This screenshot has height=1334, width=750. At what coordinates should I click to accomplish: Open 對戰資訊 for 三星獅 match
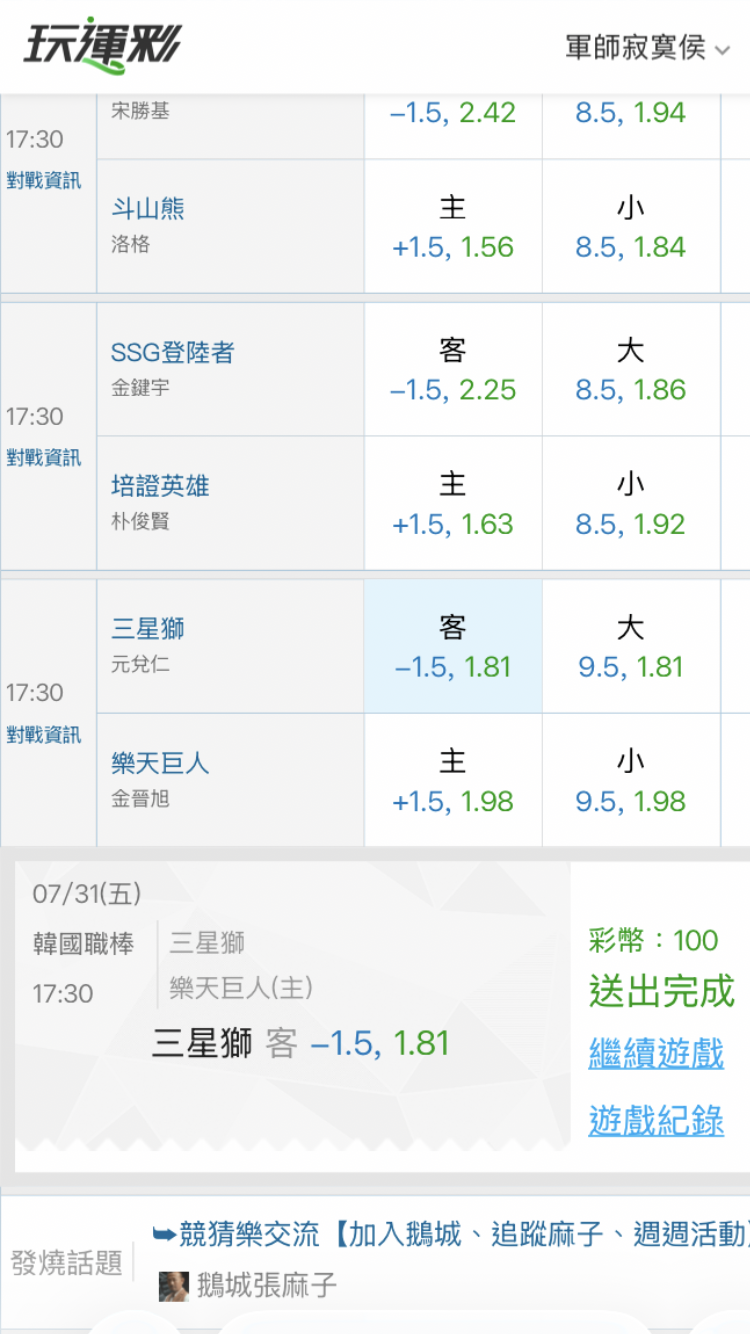click(44, 735)
